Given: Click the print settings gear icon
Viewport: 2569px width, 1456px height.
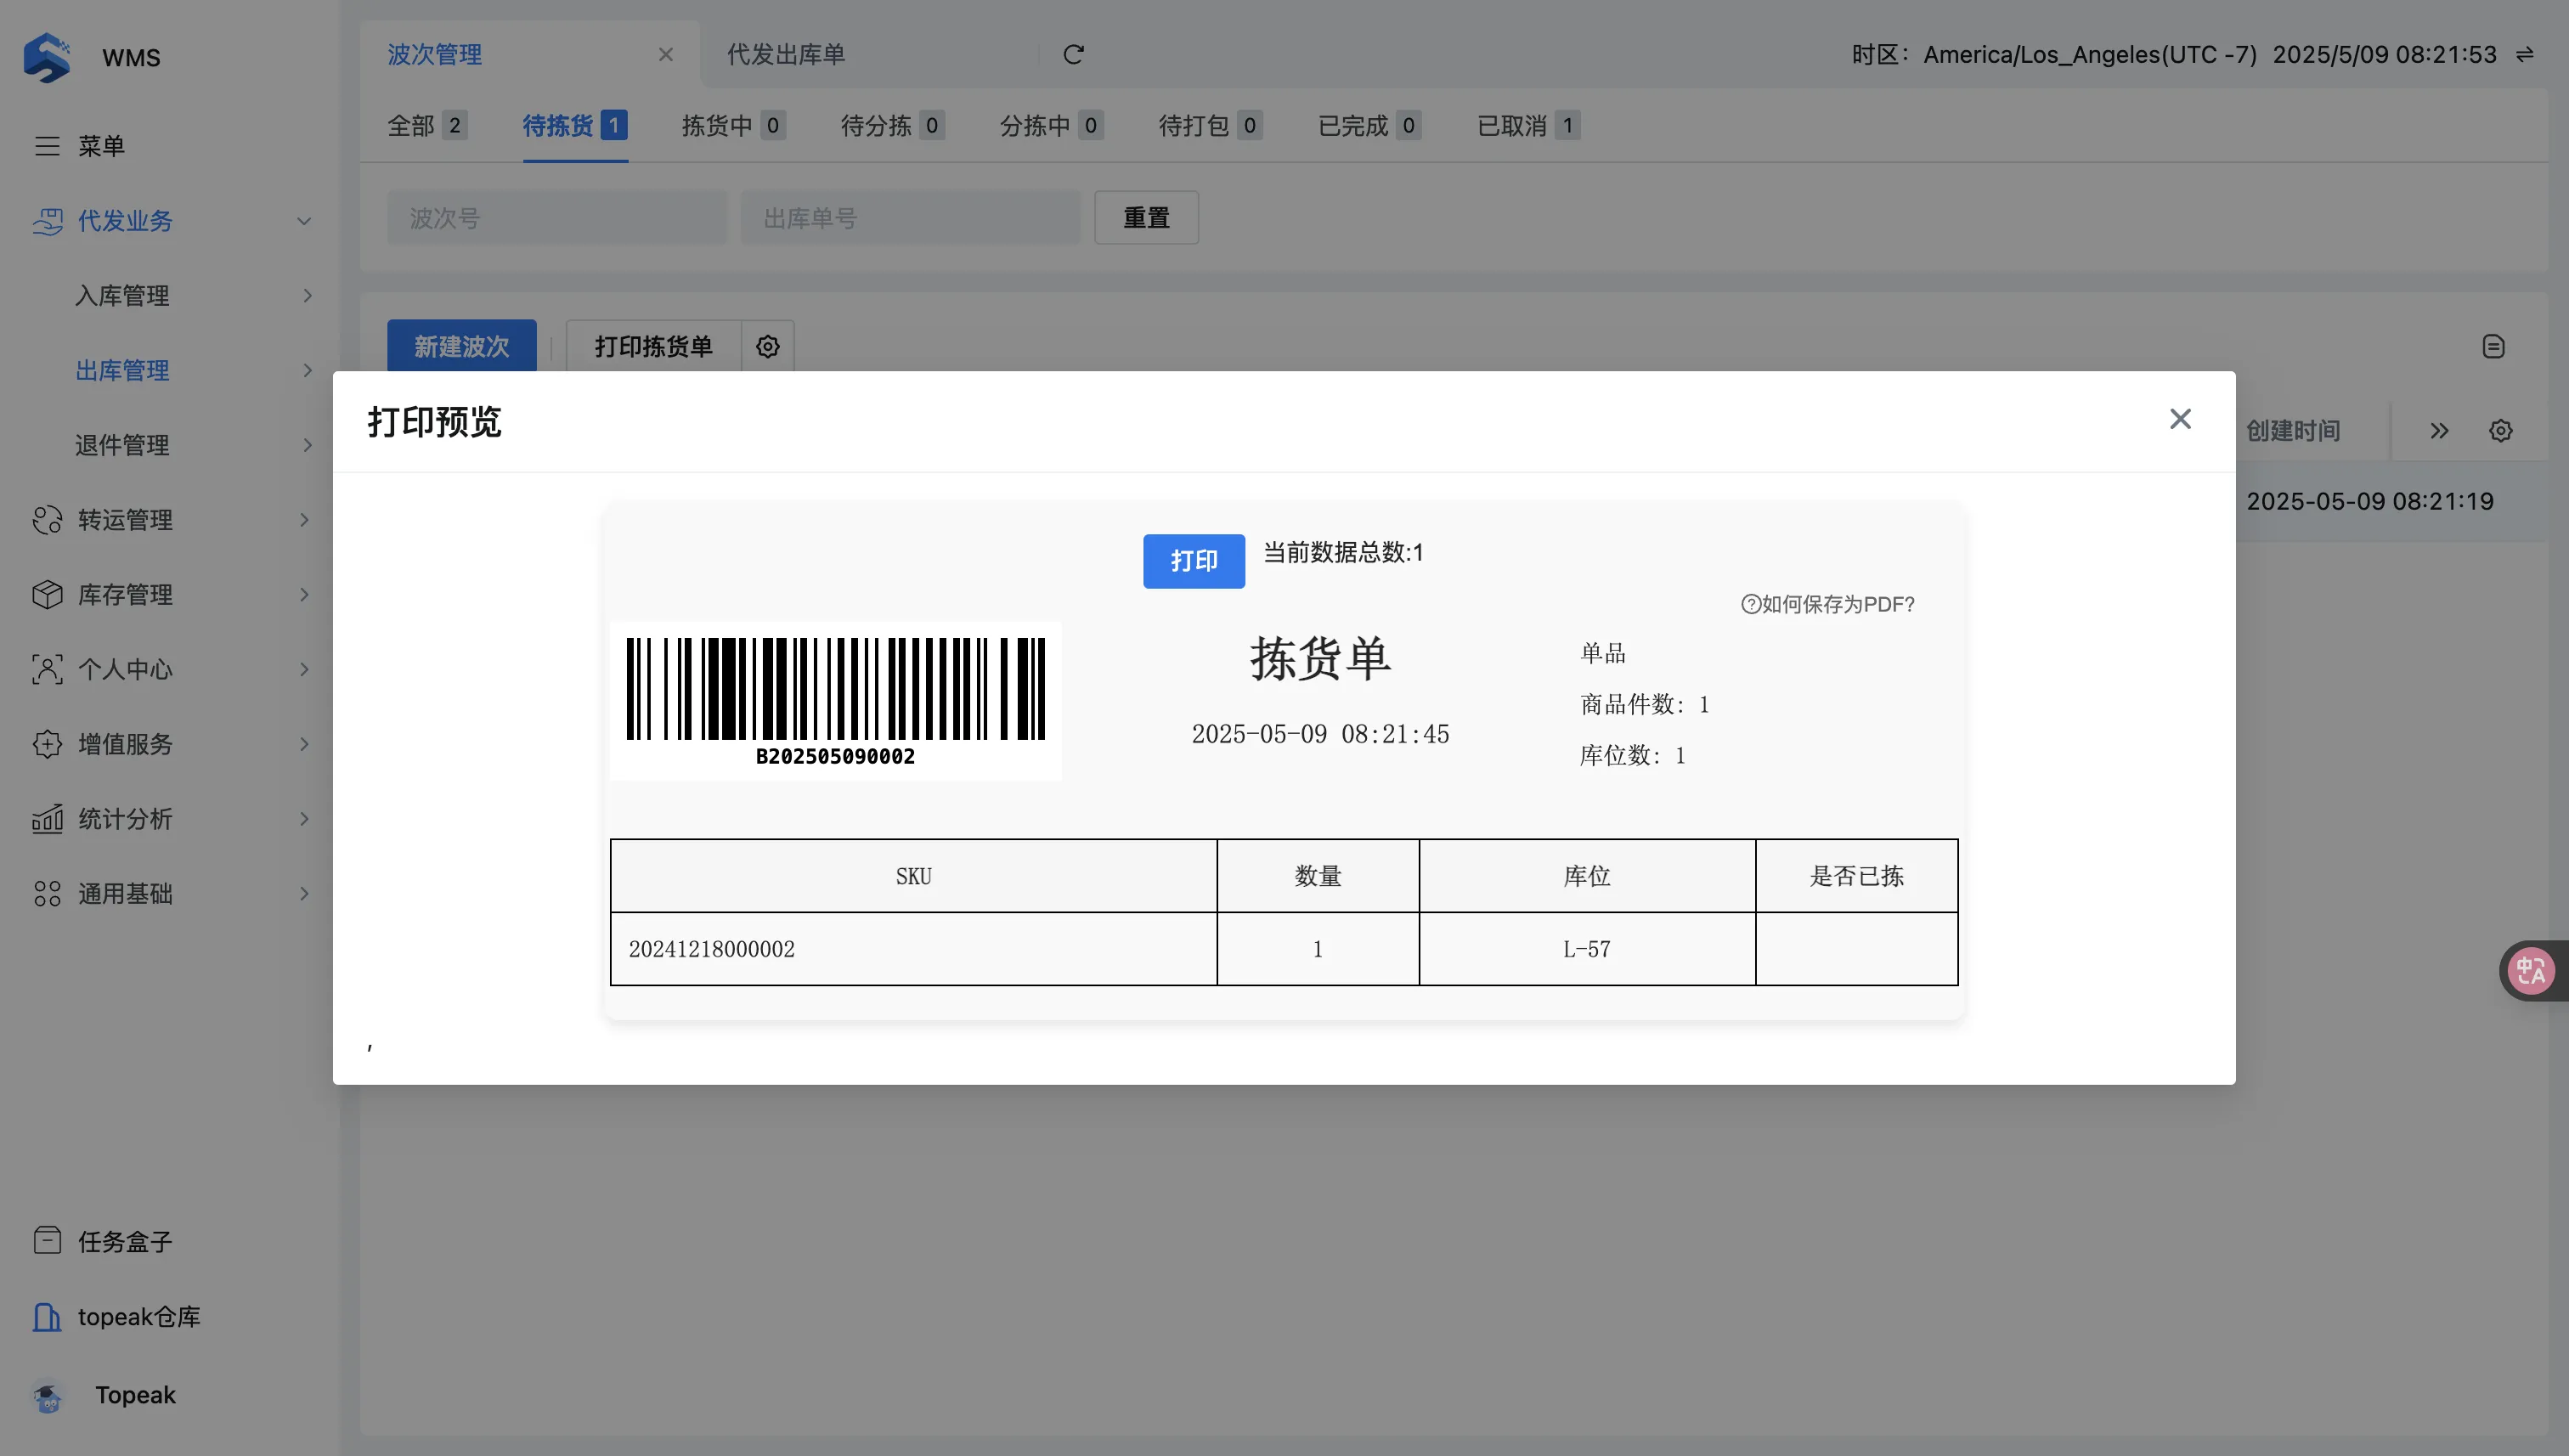Looking at the screenshot, I should coord(767,347).
